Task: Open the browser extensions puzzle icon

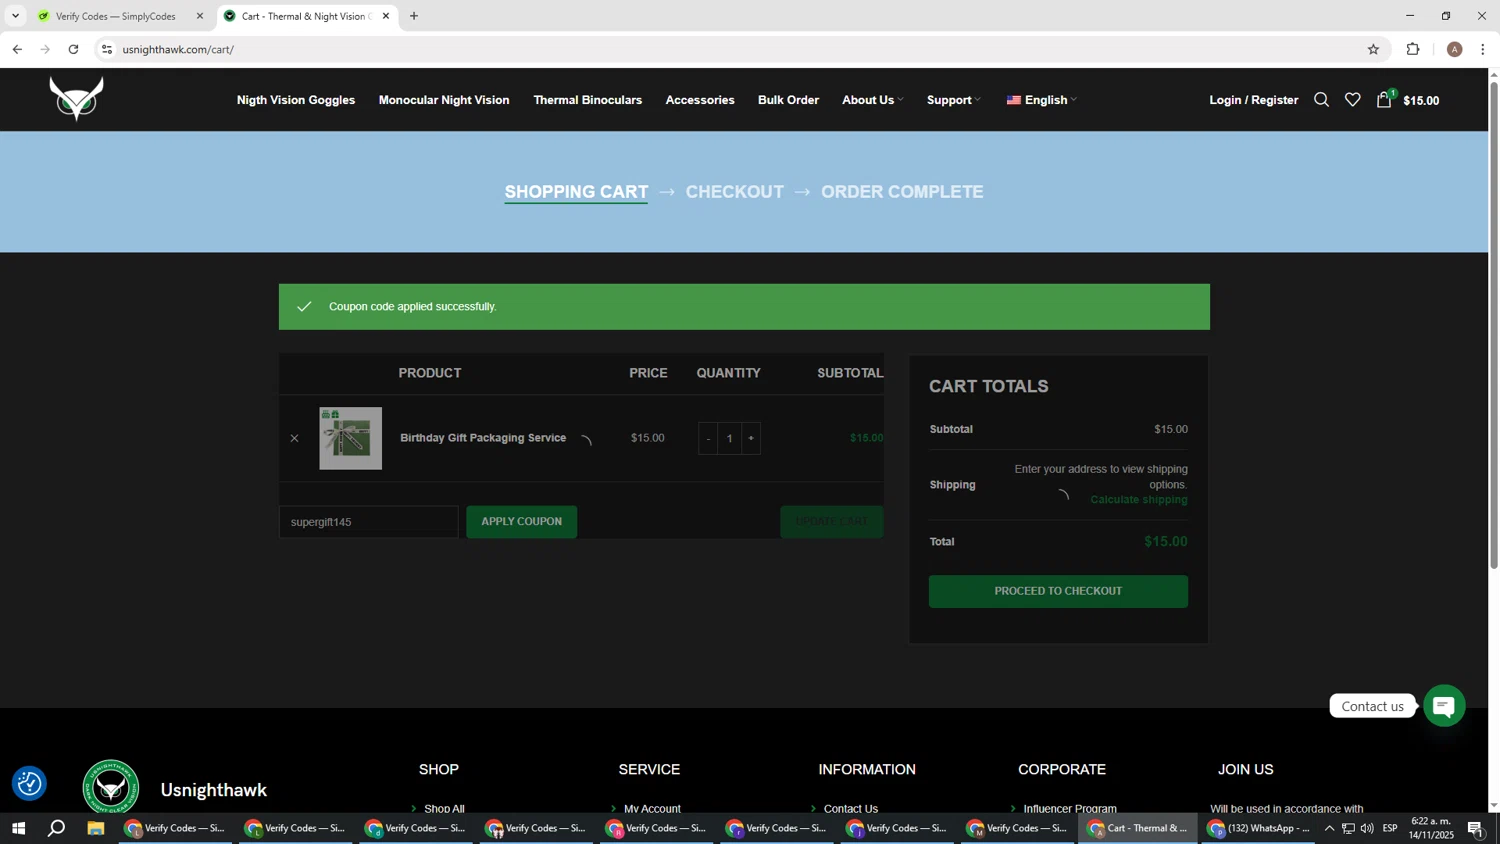Action: 1413,49
